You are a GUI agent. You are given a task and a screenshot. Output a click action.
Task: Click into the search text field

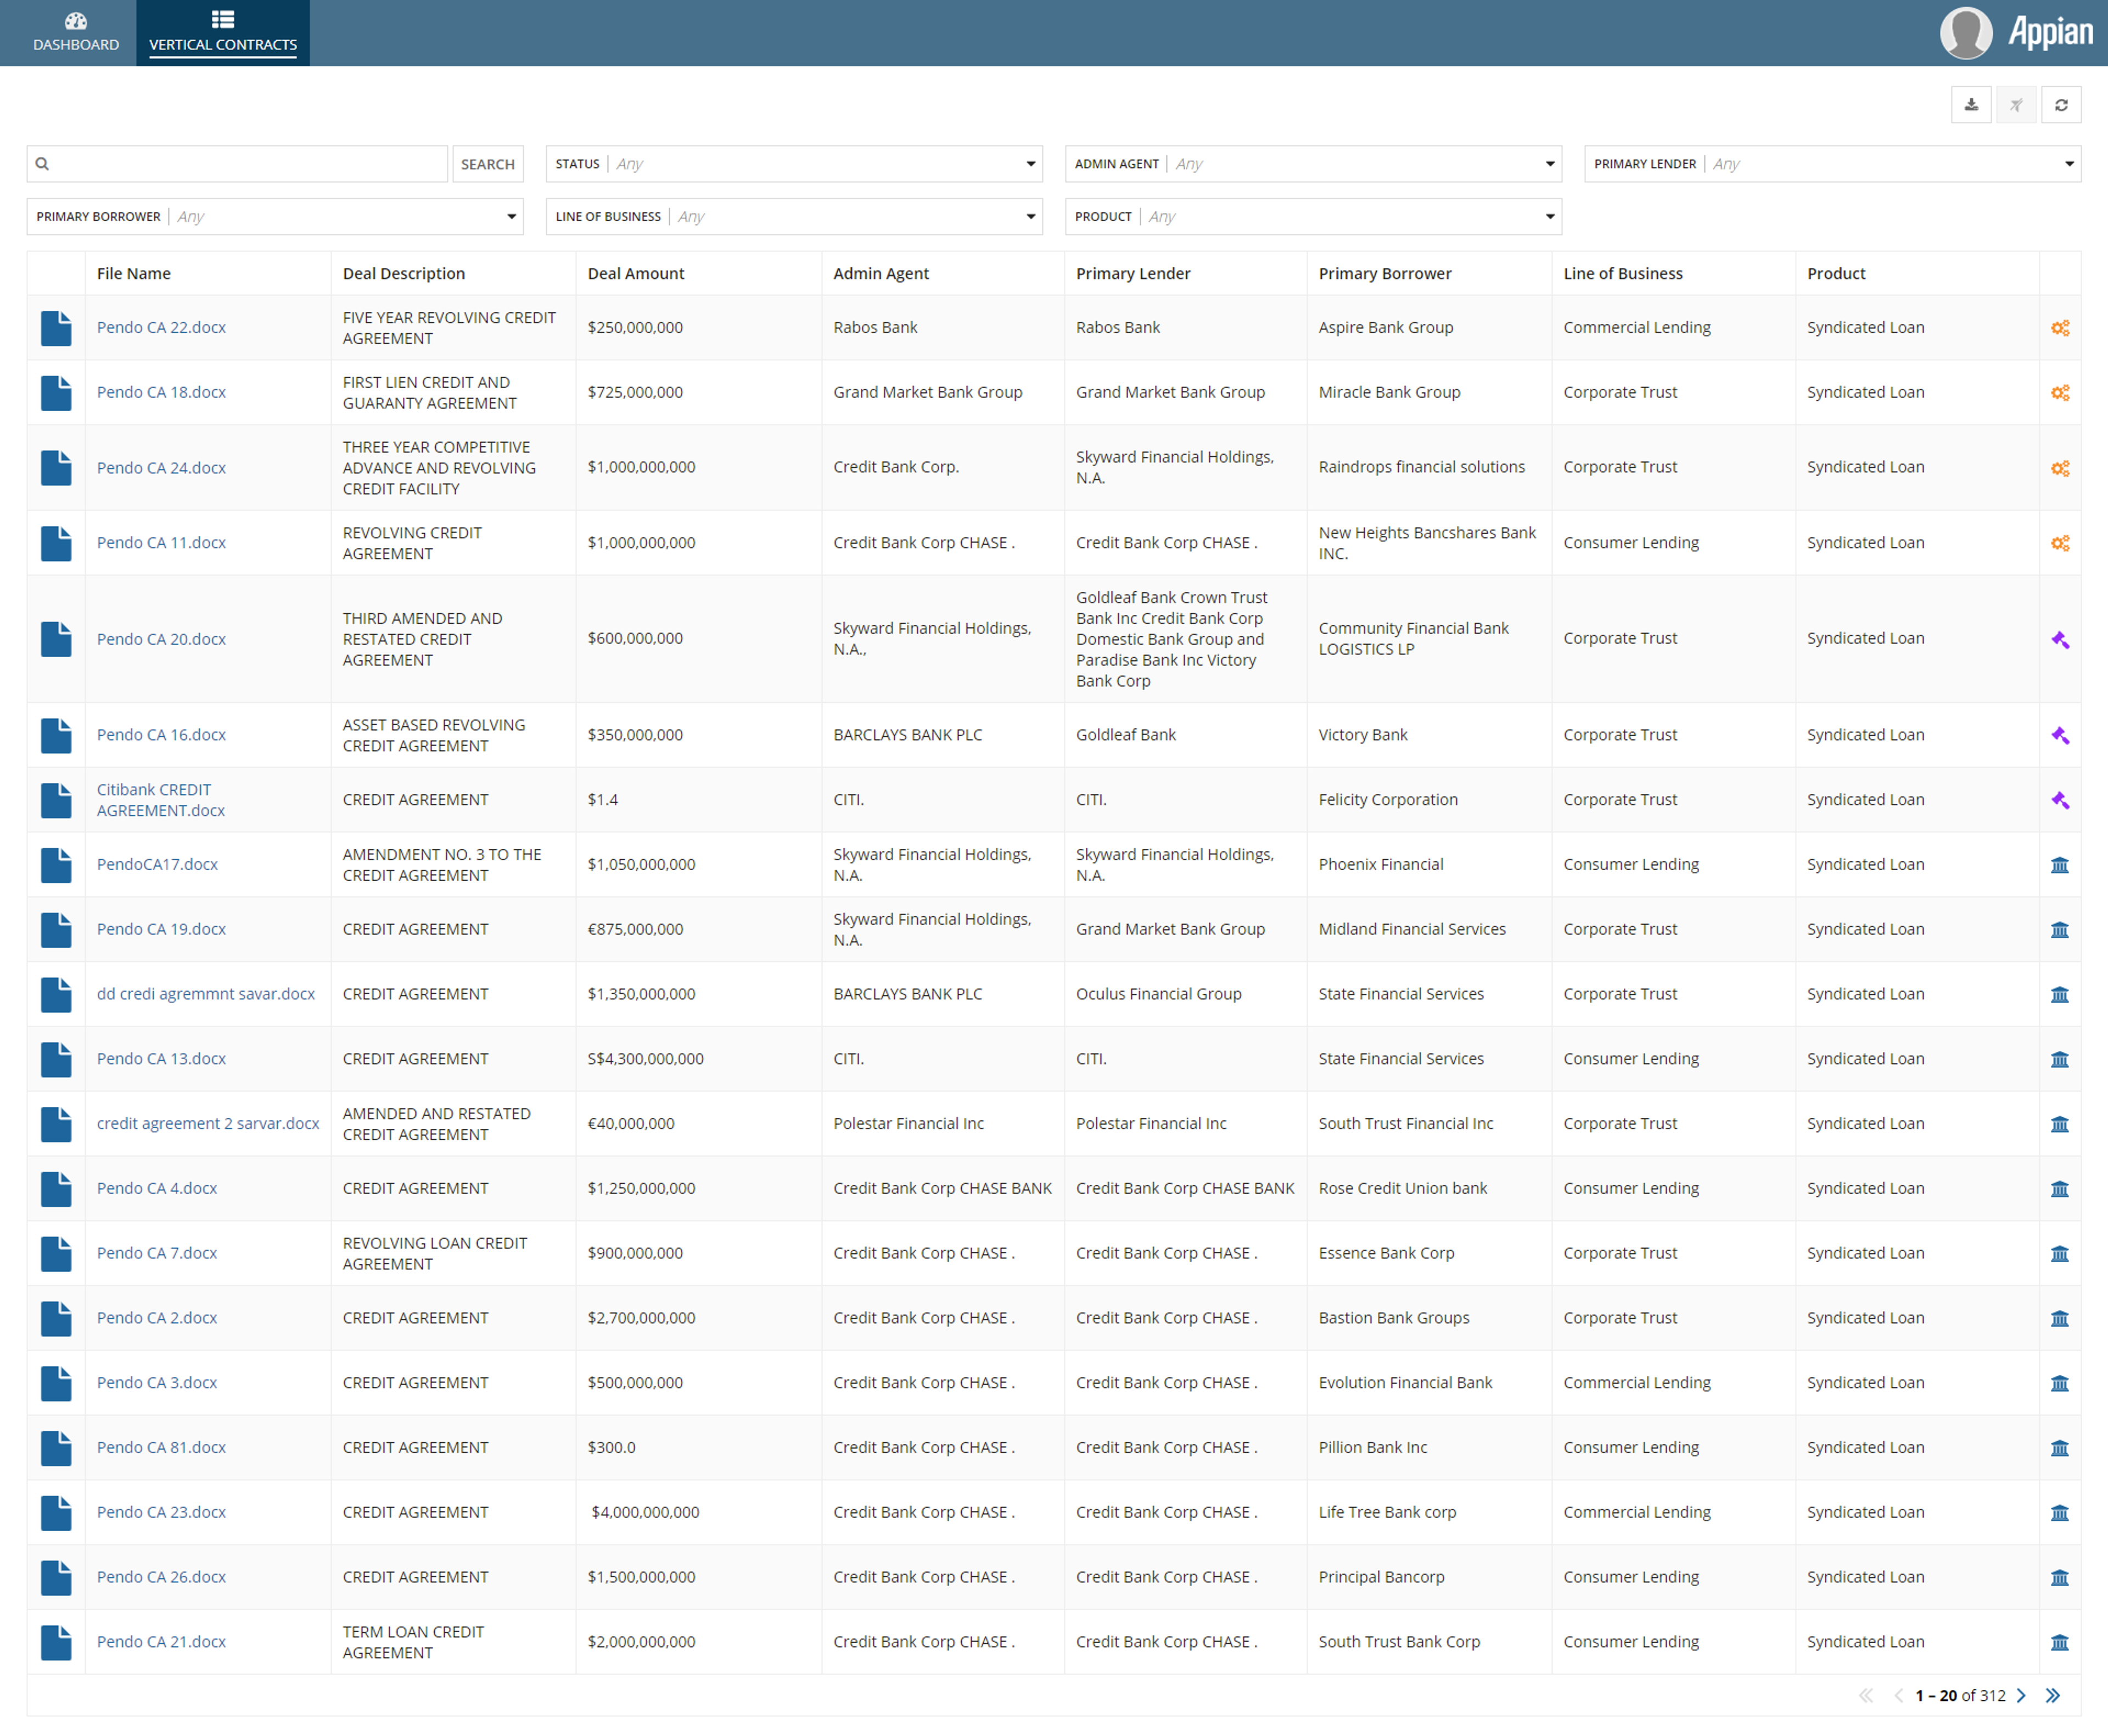(x=237, y=164)
